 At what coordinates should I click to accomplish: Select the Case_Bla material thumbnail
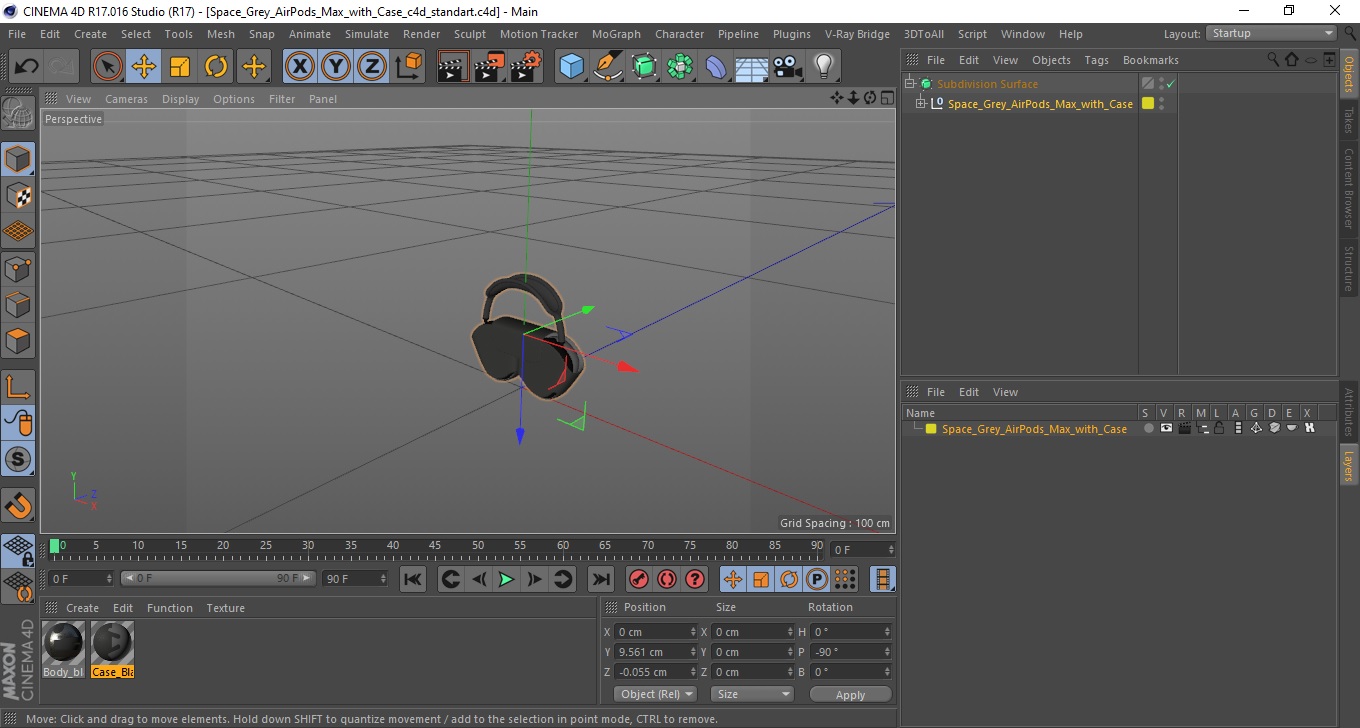coord(112,643)
